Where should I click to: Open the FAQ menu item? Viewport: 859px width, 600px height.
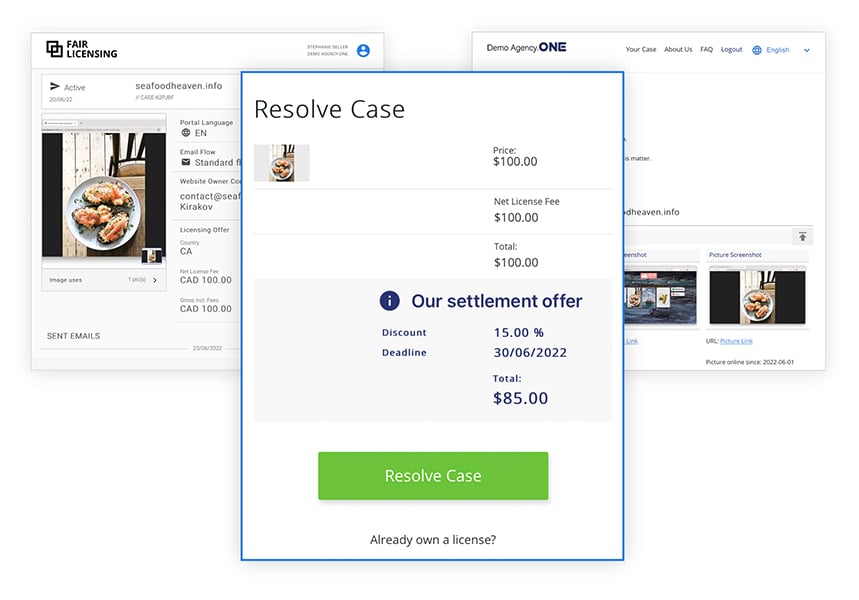pyautogui.click(x=706, y=49)
